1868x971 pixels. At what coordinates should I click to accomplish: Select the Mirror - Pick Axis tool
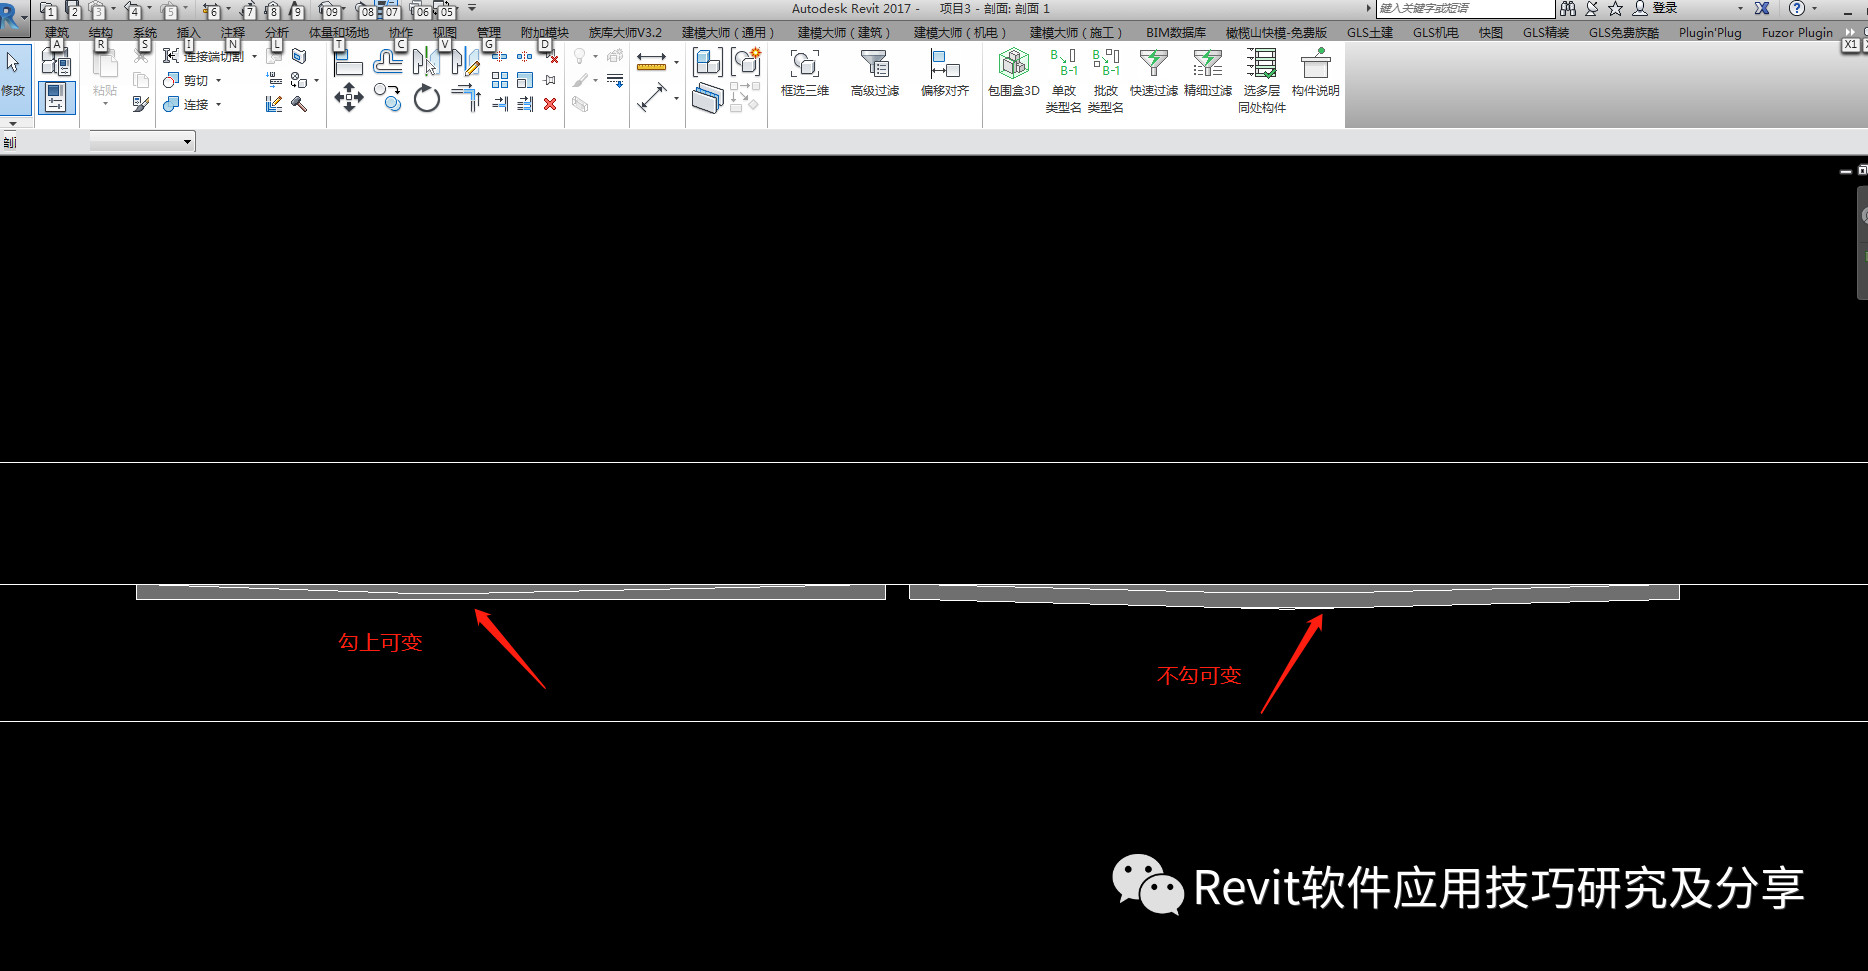426,63
